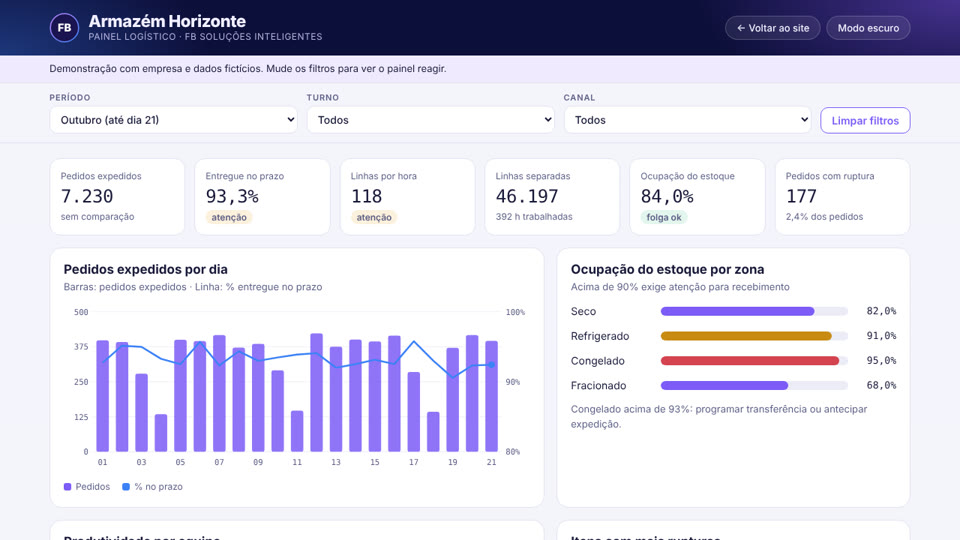The image size is (960, 540).
Task: Click the tallest bar at day 12
Action: (317, 392)
